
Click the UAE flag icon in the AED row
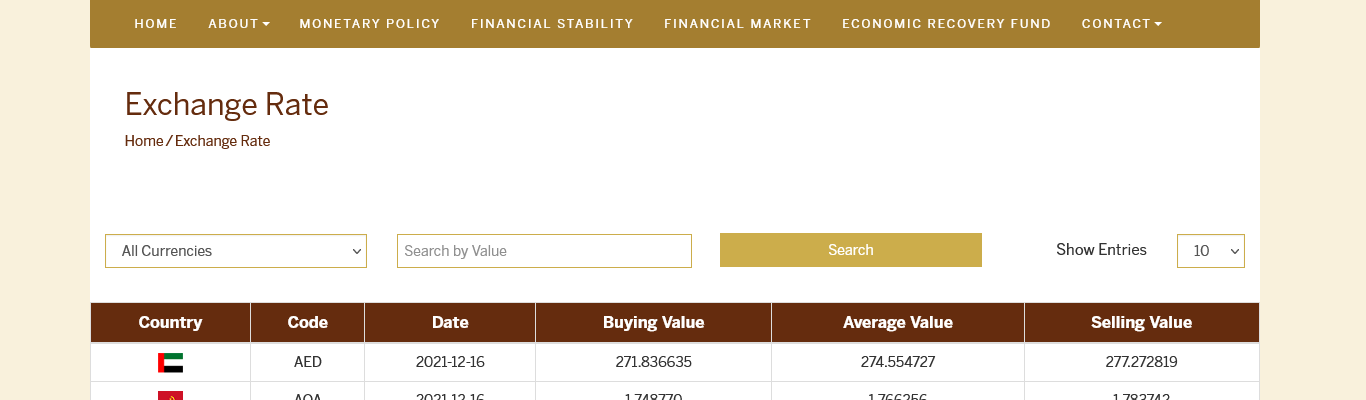click(x=170, y=362)
